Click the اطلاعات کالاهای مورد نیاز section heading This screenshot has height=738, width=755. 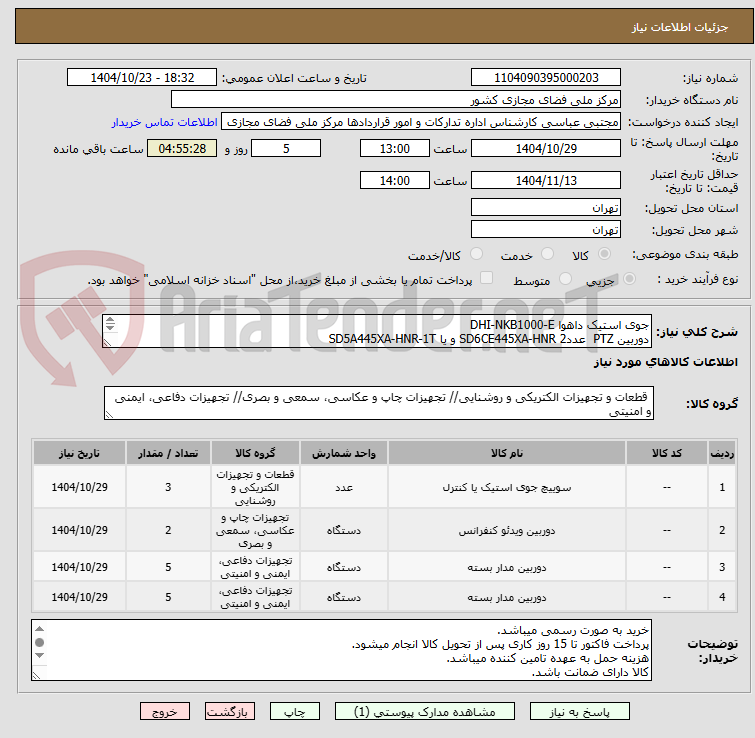point(665,362)
